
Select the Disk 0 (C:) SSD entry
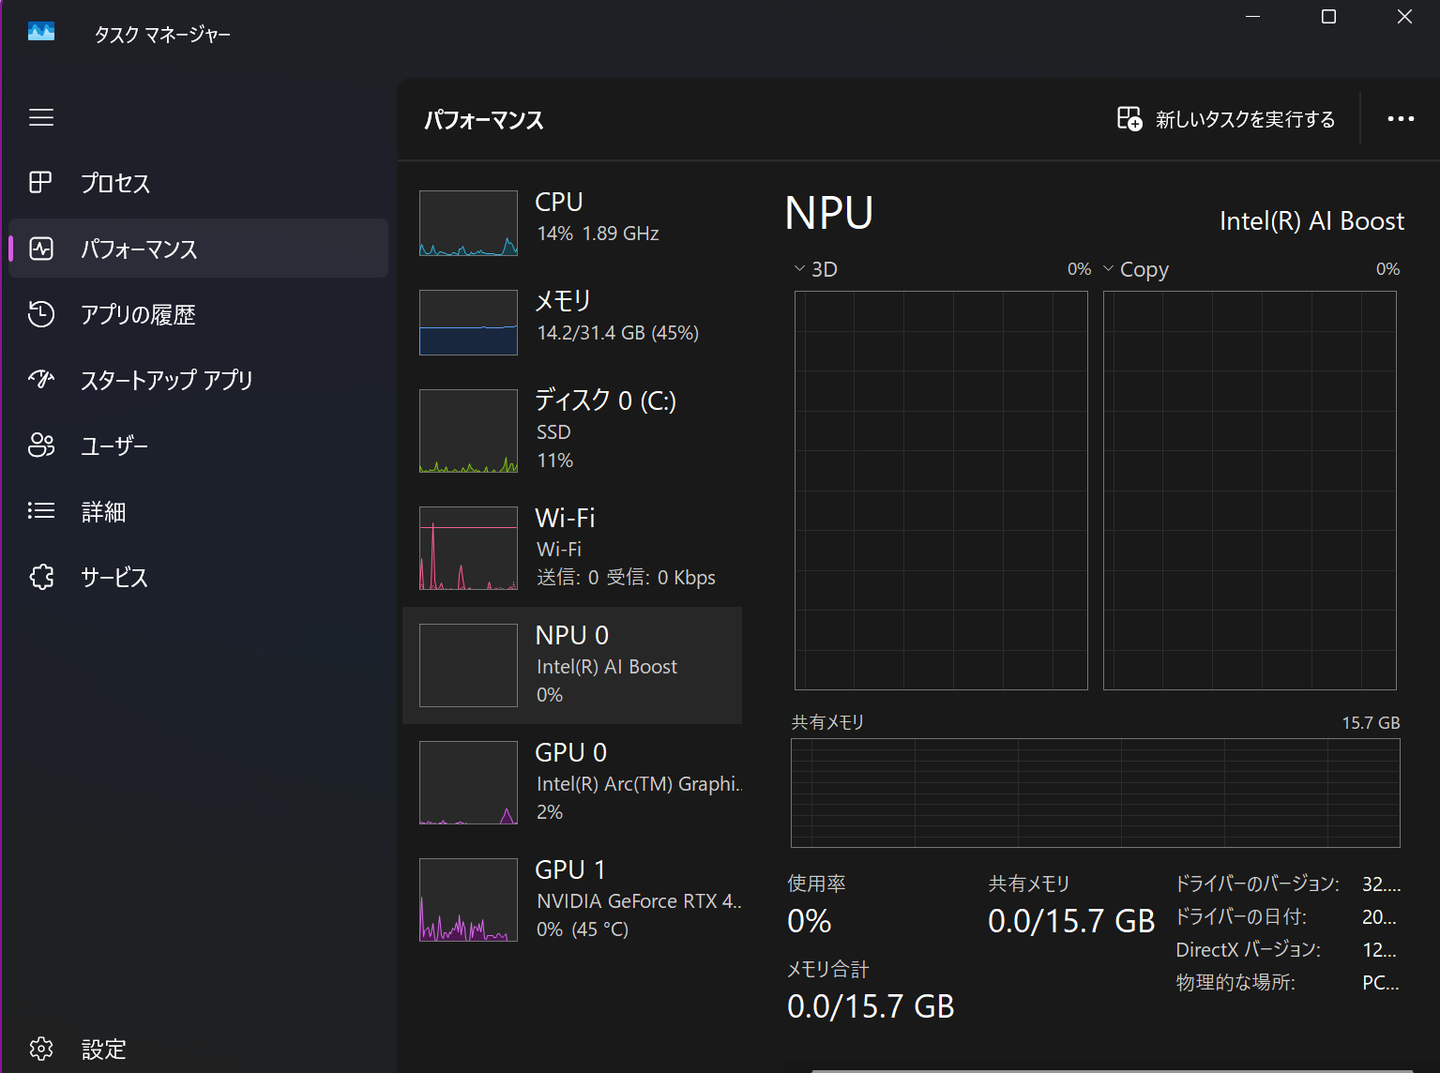pyautogui.click(x=572, y=430)
